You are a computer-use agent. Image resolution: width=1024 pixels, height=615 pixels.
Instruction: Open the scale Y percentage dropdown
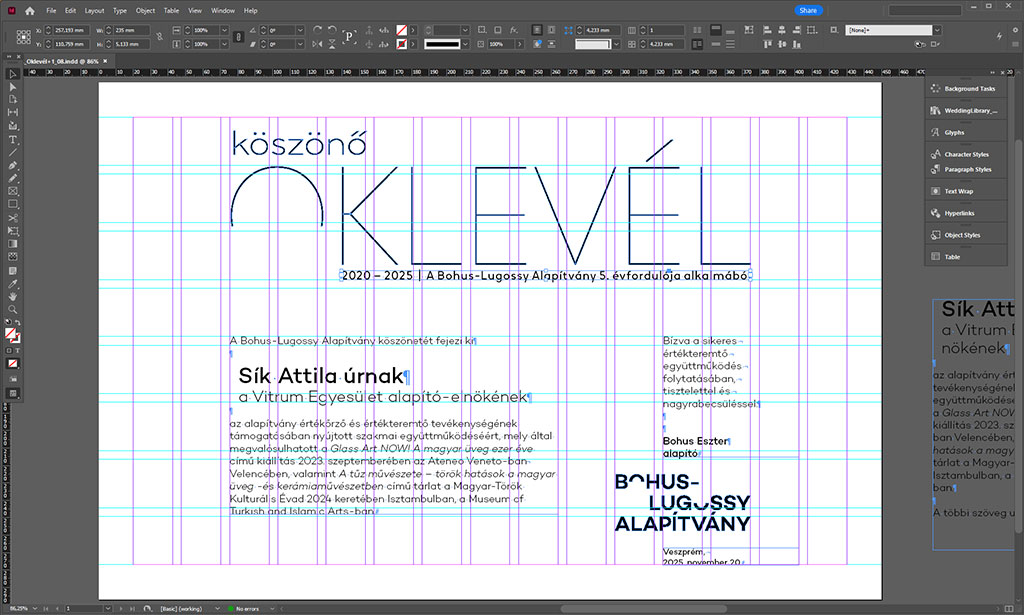coord(224,44)
